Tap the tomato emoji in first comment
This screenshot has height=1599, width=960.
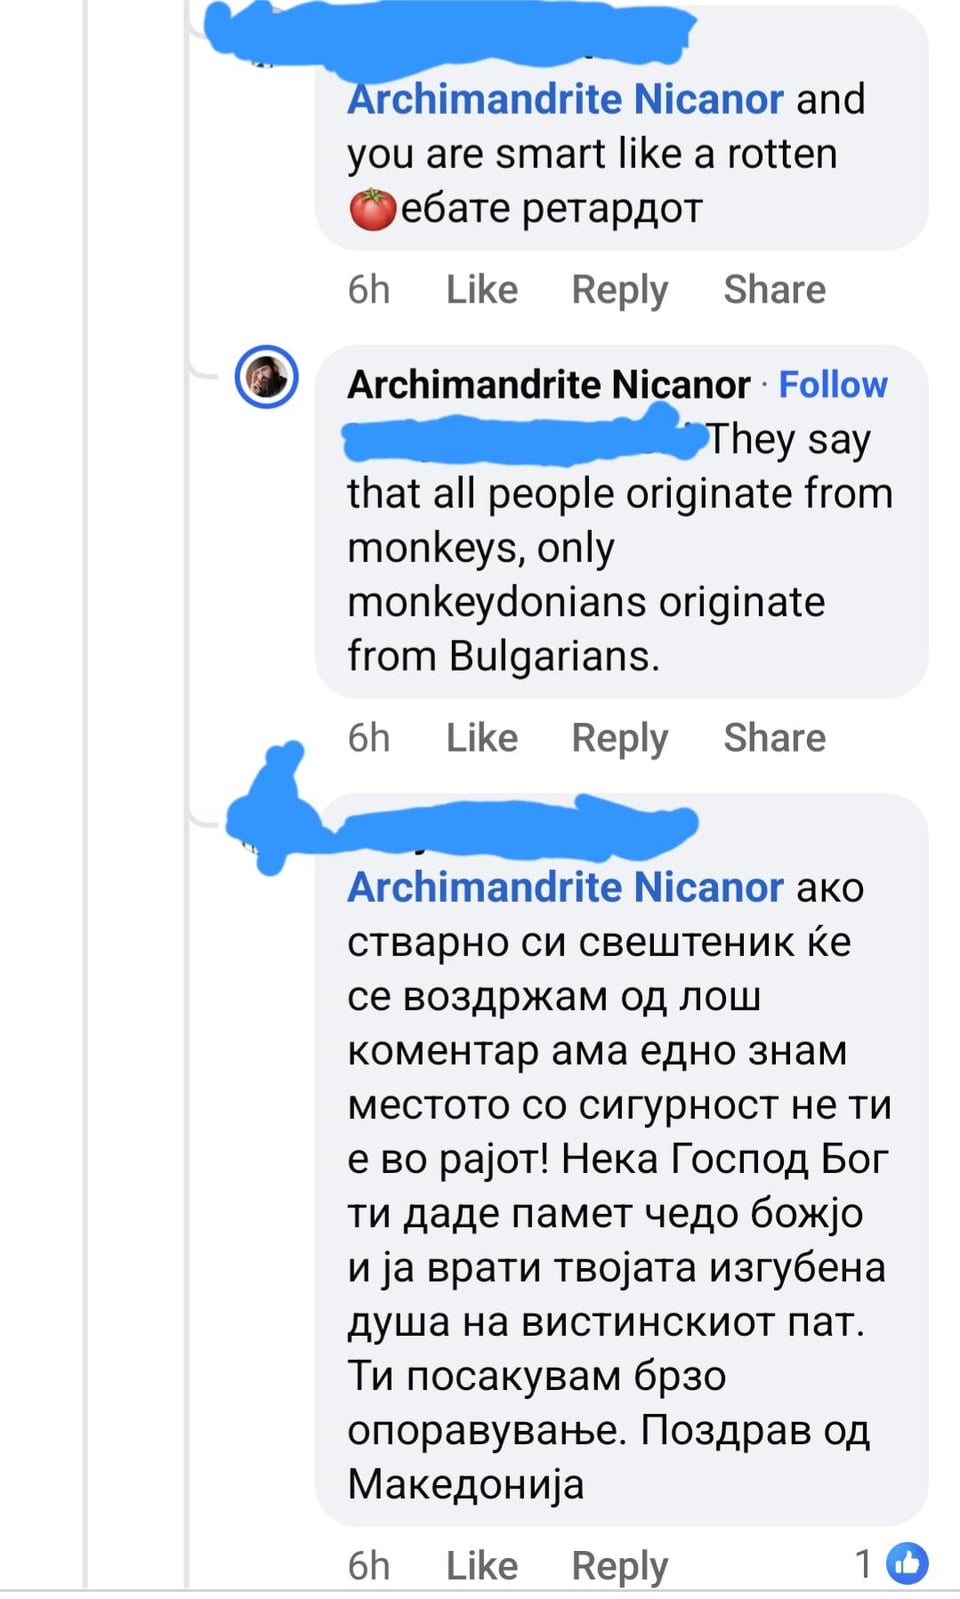click(x=372, y=209)
